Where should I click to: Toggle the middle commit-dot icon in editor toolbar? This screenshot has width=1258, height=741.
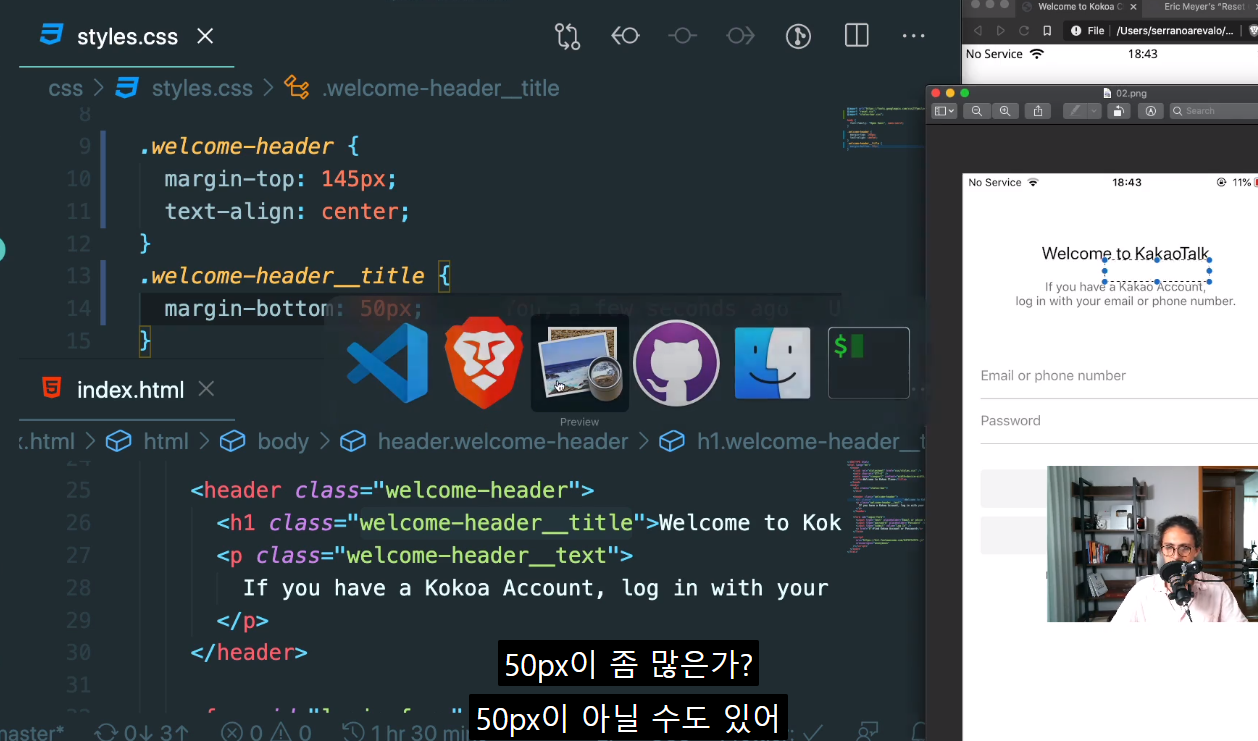pos(683,37)
